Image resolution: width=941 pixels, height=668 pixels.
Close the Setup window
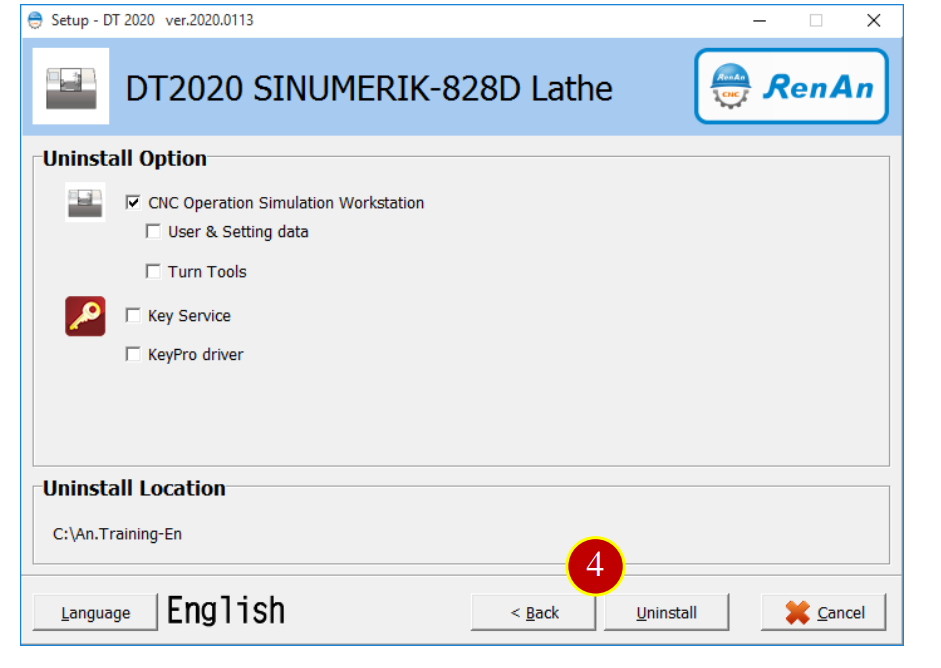point(873,20)
